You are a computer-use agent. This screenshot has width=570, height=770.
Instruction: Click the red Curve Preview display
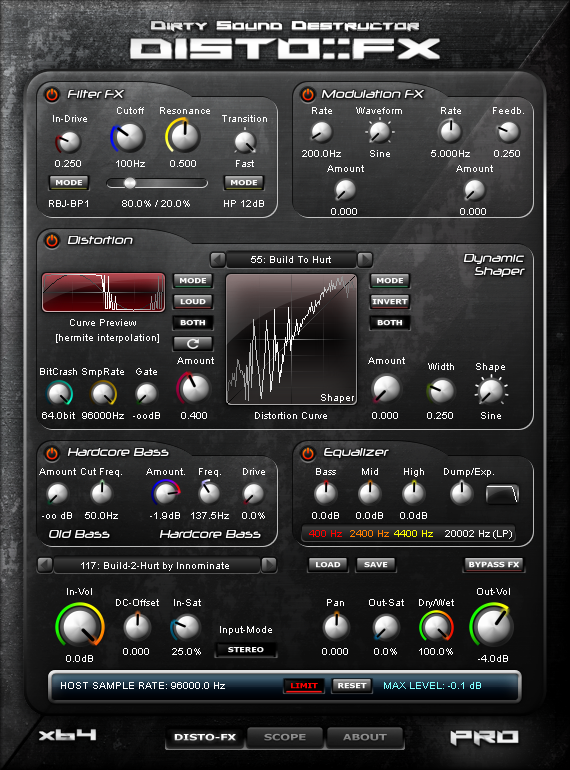point(104,293)
